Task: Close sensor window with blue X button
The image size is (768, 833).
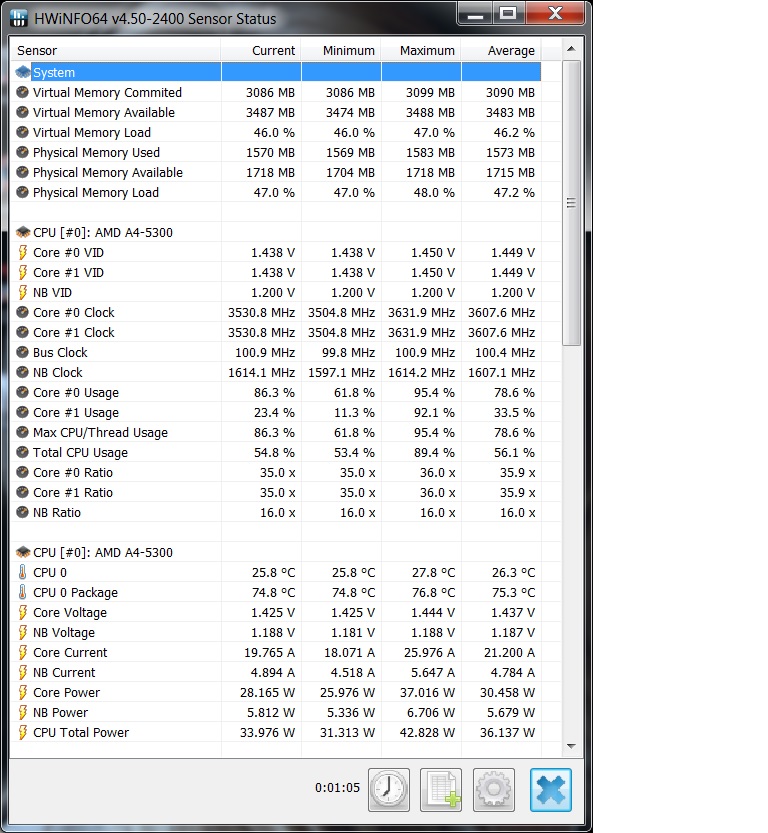Action: click(551, 789)
